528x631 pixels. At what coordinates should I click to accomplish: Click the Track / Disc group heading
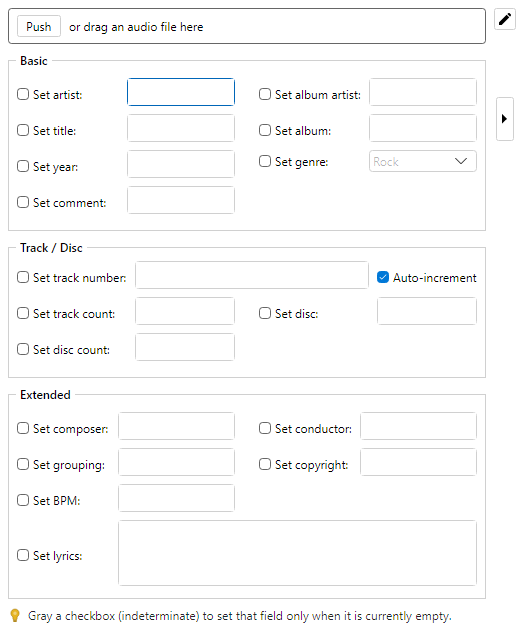(x=51, y=248)
